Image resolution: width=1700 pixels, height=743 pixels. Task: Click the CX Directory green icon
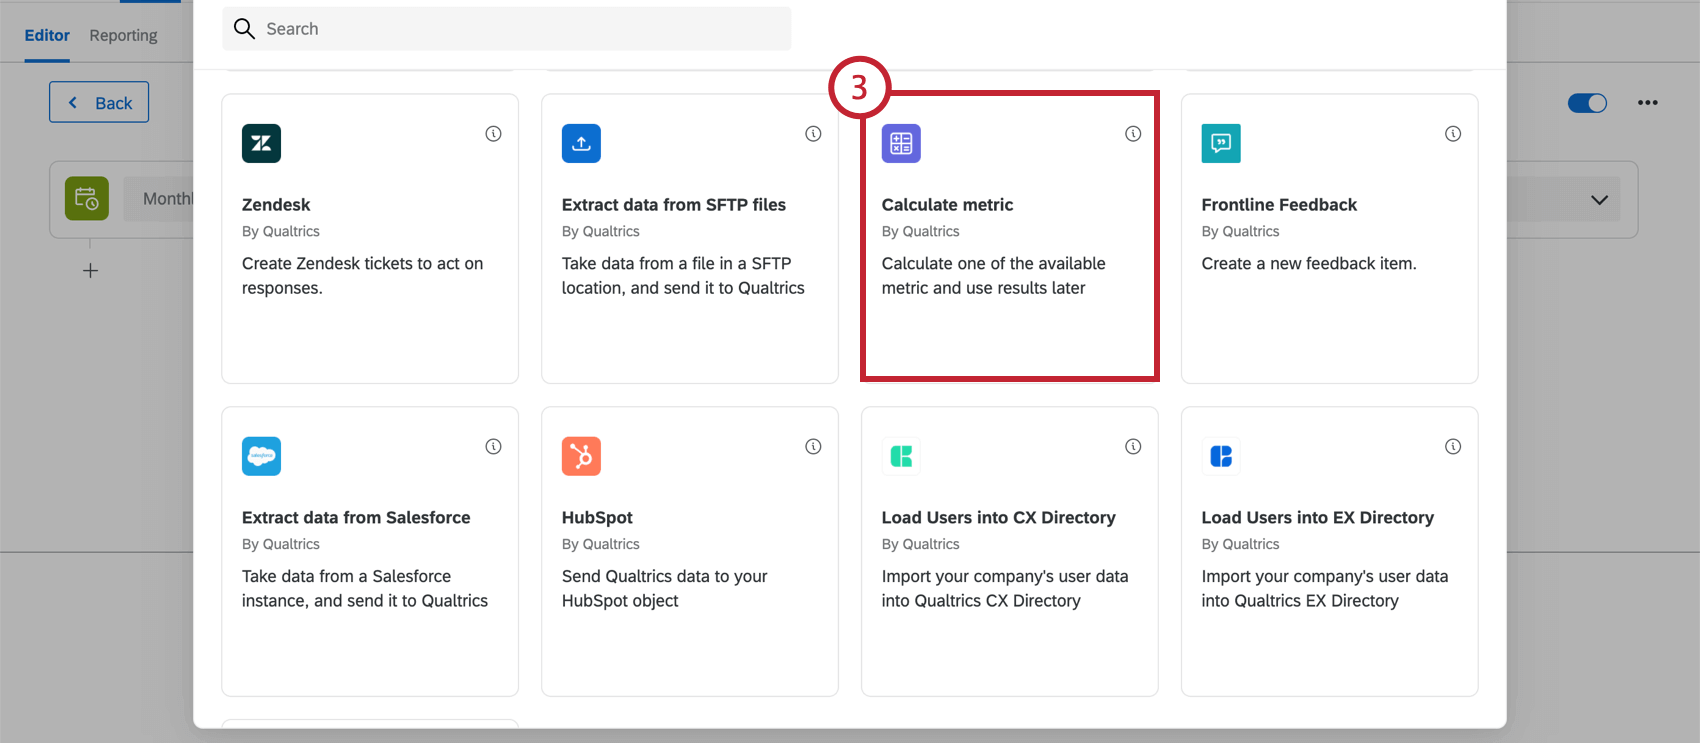click(901, 456)
